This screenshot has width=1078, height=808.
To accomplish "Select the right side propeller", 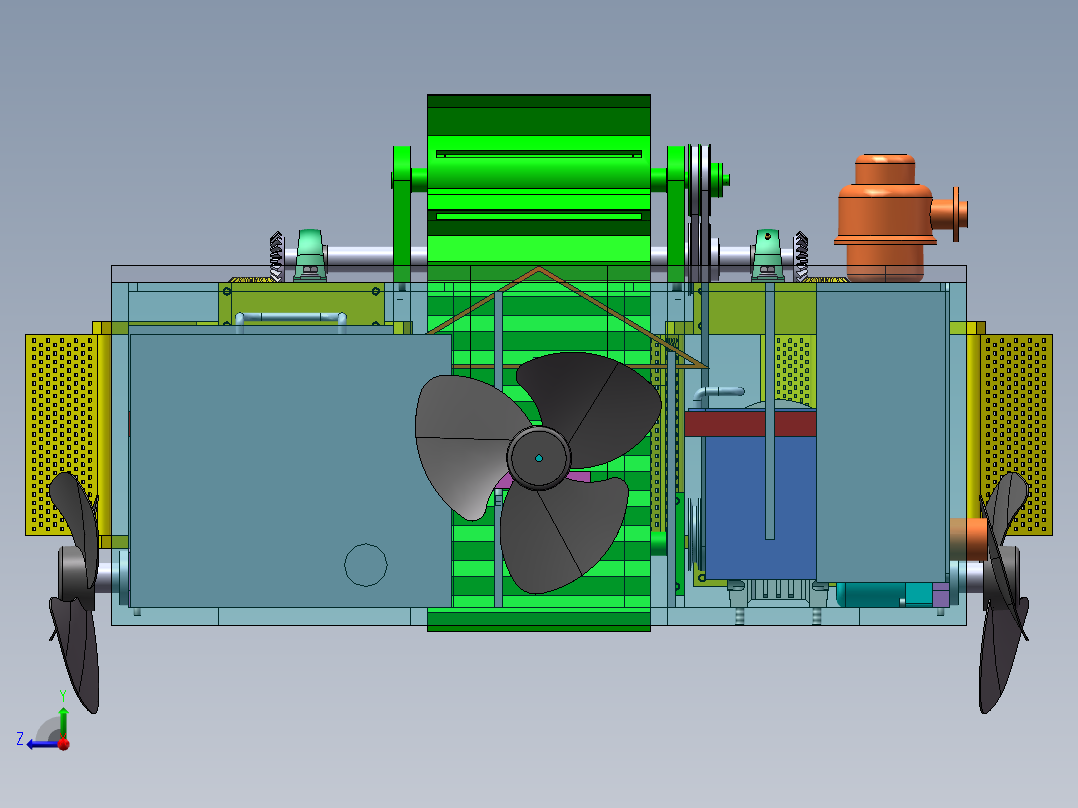I will pos(1004,591).
